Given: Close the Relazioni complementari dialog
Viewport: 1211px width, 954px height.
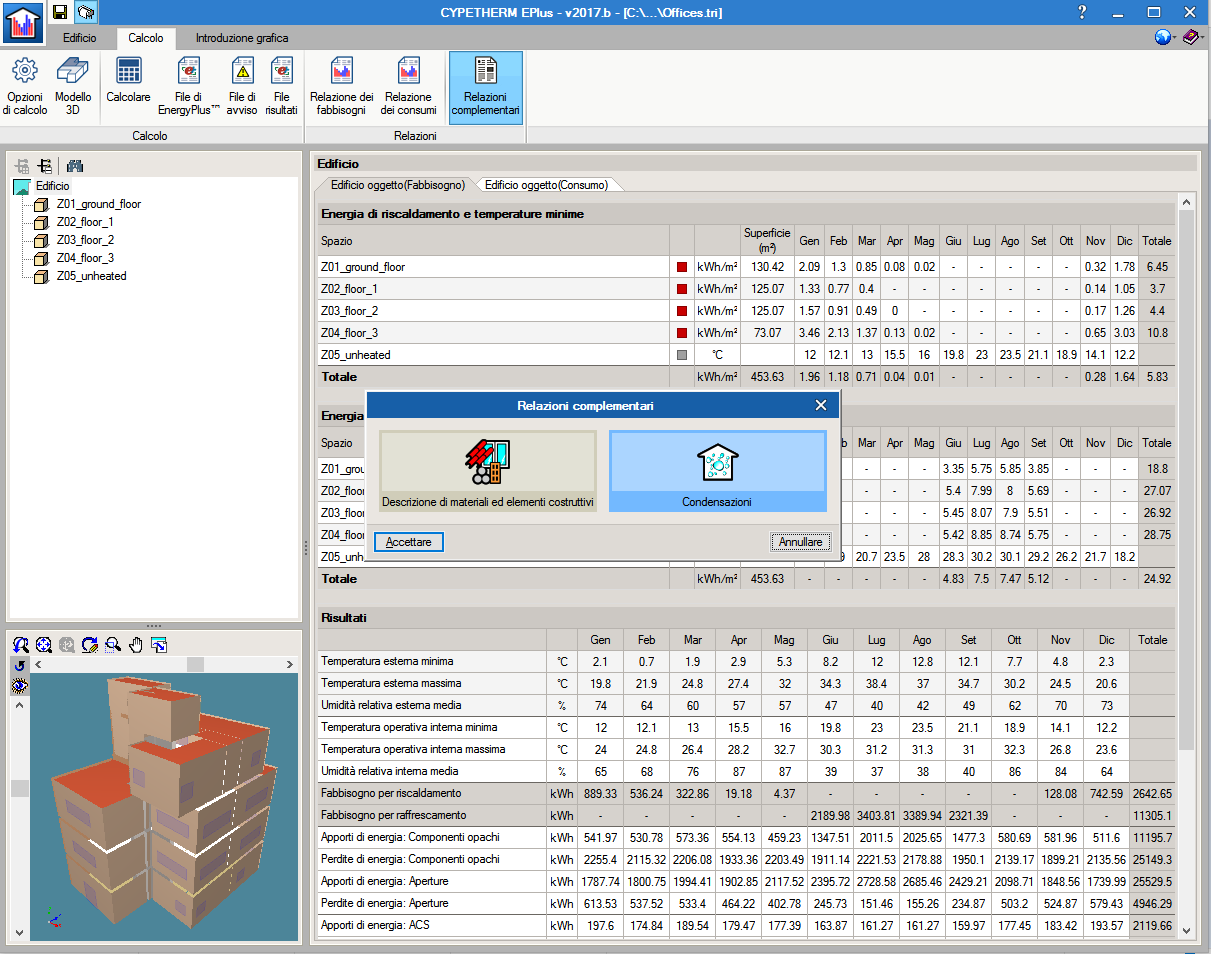Looking at the screenshot, I should (821, 405).
